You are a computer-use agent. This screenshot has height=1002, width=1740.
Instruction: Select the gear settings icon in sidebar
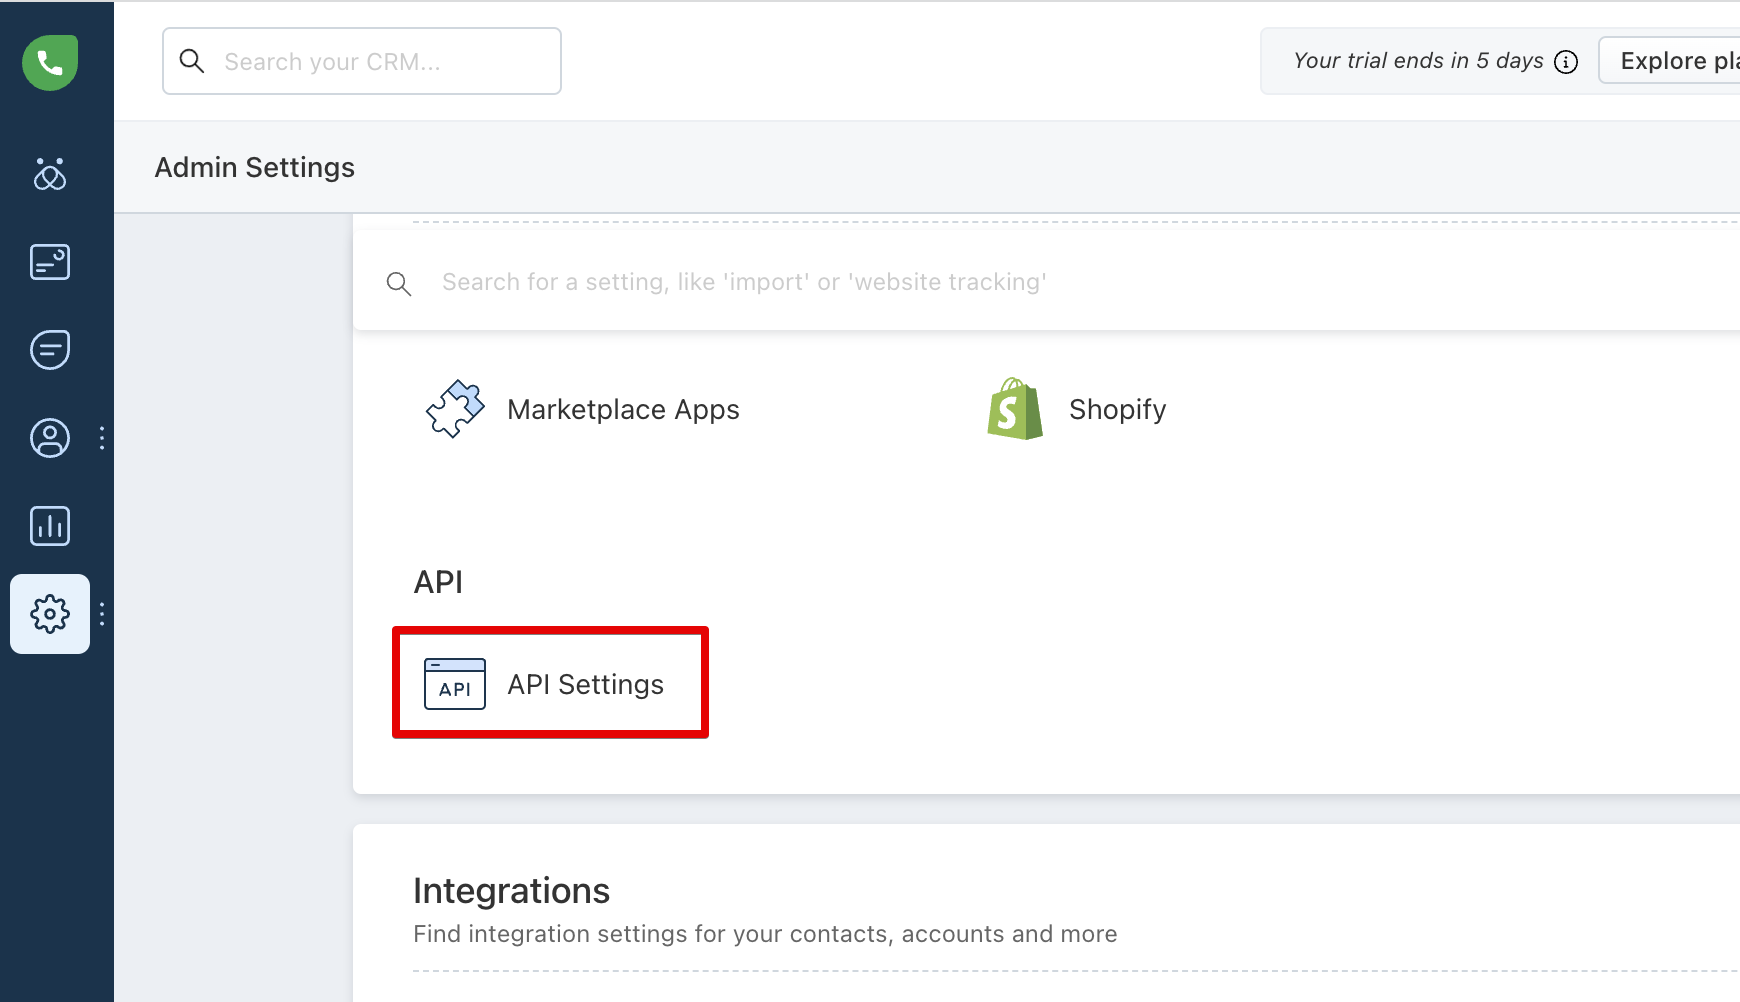tap(50, 614)
